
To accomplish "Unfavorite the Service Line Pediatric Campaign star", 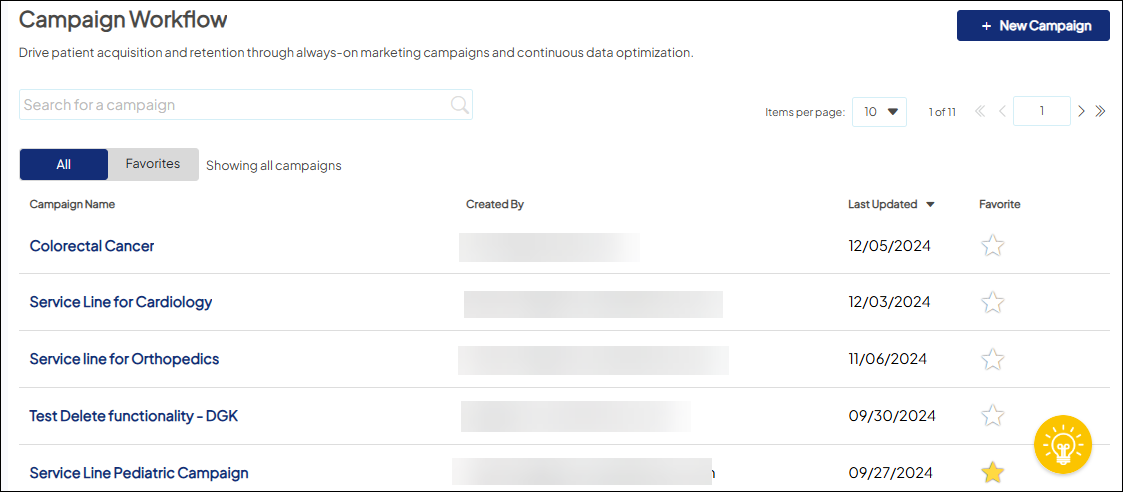I will 992,473.
